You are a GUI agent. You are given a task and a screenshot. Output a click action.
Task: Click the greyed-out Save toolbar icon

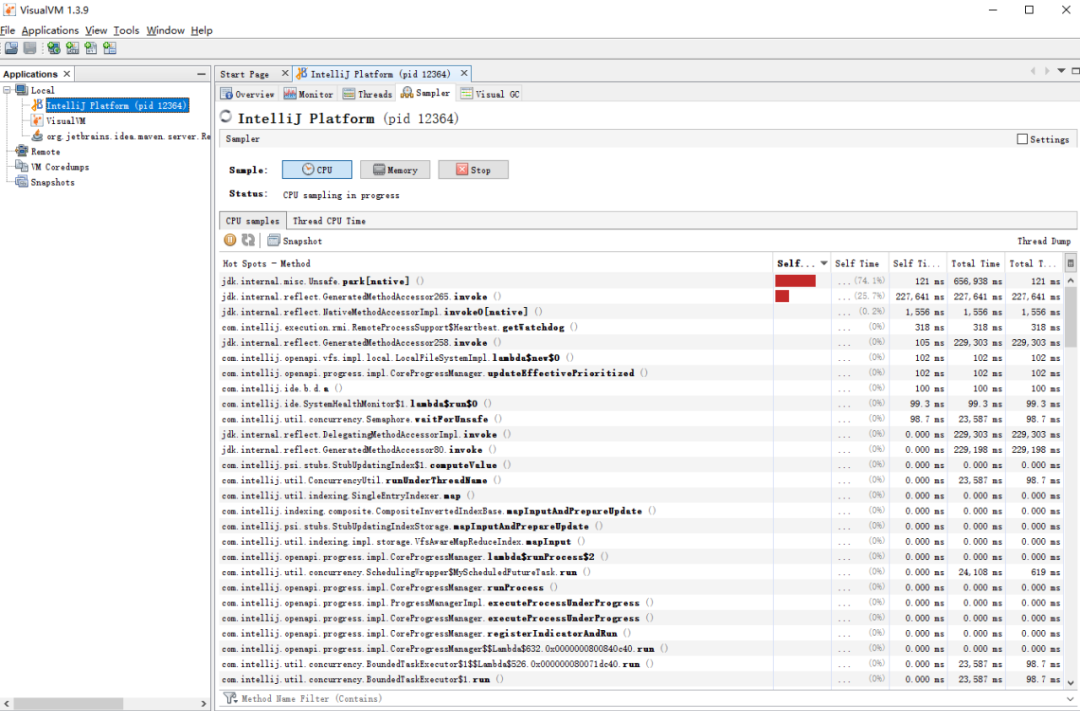pos(30,48)
